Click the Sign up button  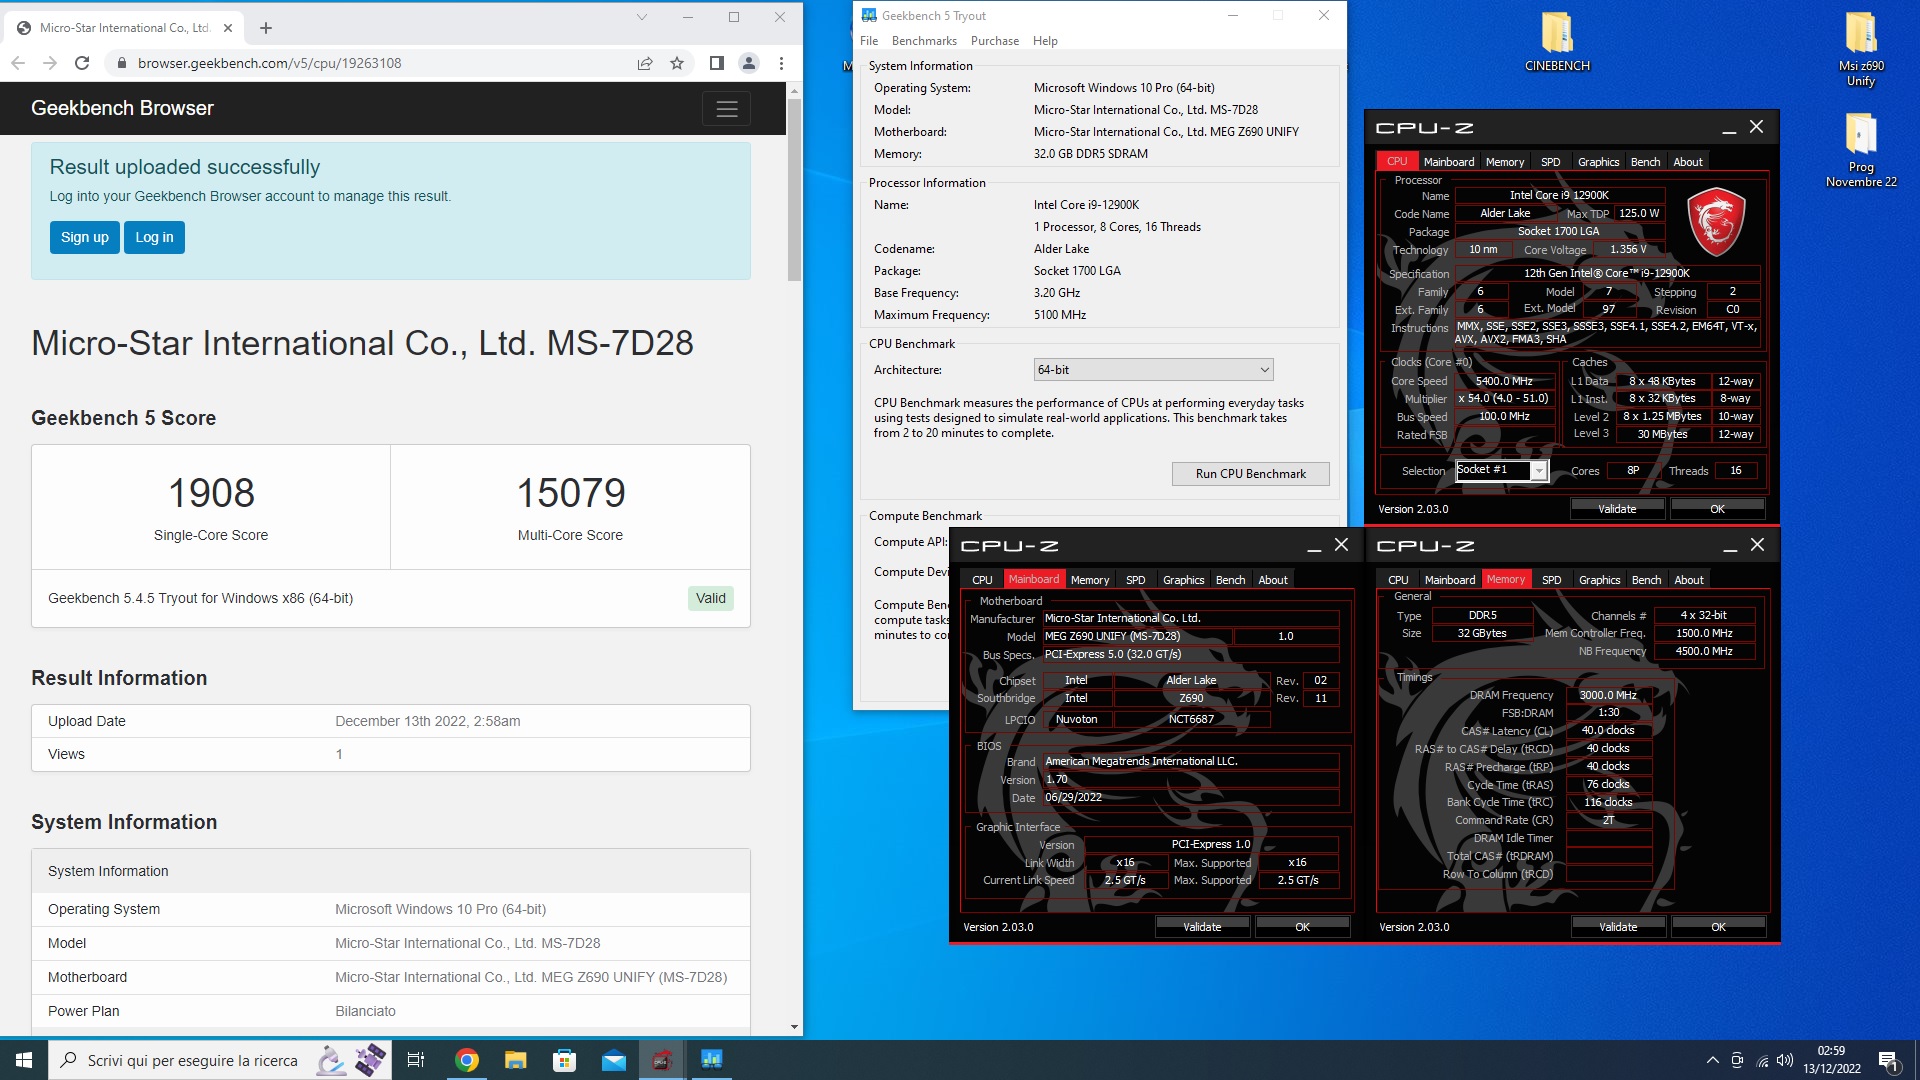85,237
